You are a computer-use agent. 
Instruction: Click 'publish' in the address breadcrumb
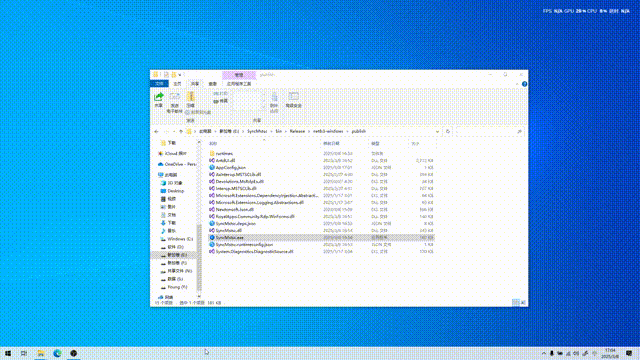click(x=359, y=131)
